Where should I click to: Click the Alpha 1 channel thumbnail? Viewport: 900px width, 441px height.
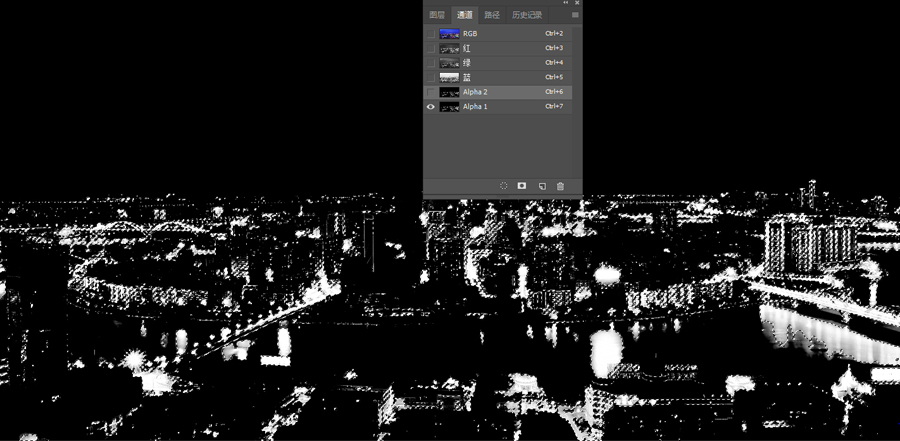coord(449,107)
